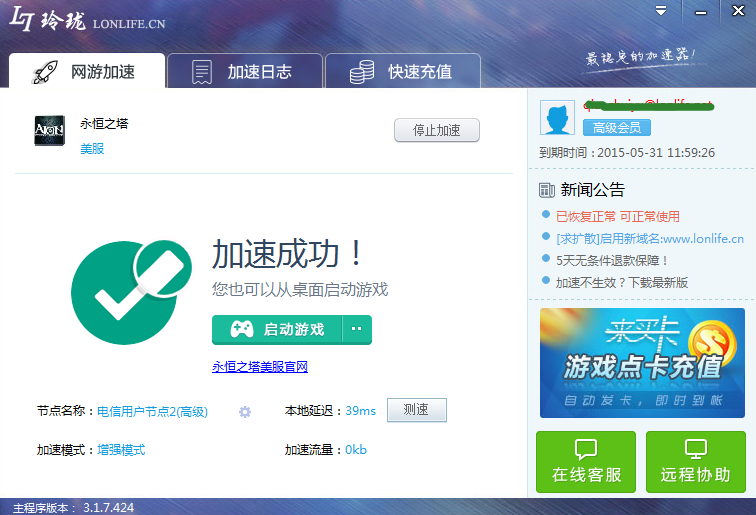The width and height of the screenshot is (756, 515).
Task: Click the AION game icon
Action: [49, 131]
